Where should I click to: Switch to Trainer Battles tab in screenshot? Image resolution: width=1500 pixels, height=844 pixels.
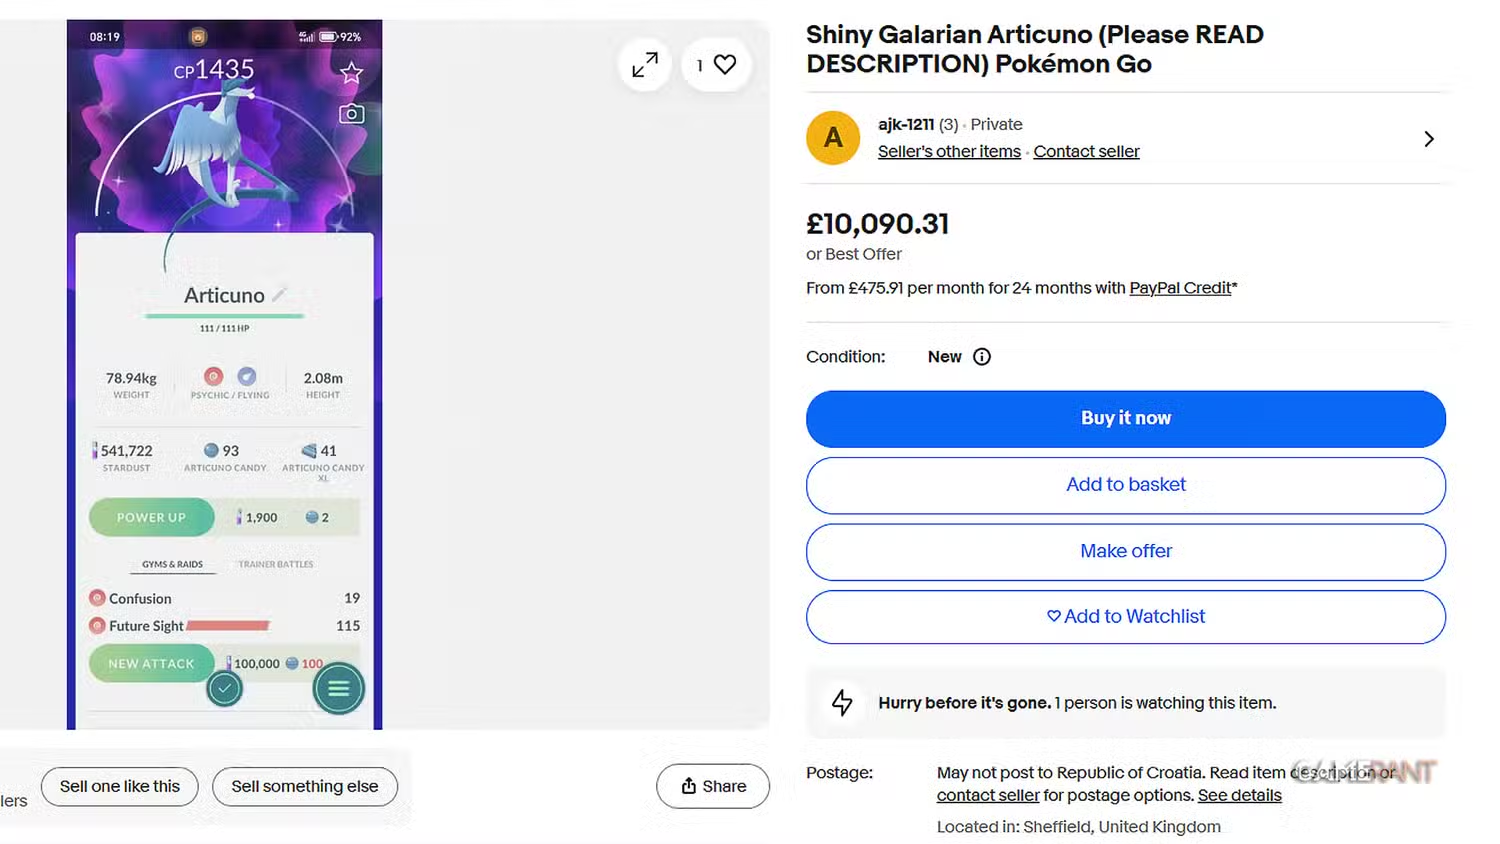pyautogui.click(x=276, y=564)
